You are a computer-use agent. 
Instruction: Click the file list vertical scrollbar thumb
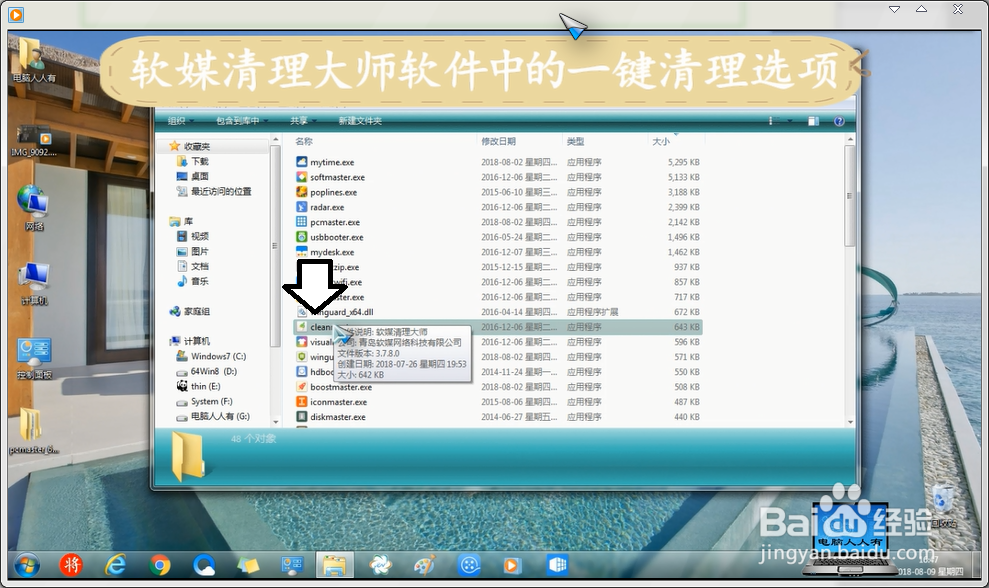(850, 196)
